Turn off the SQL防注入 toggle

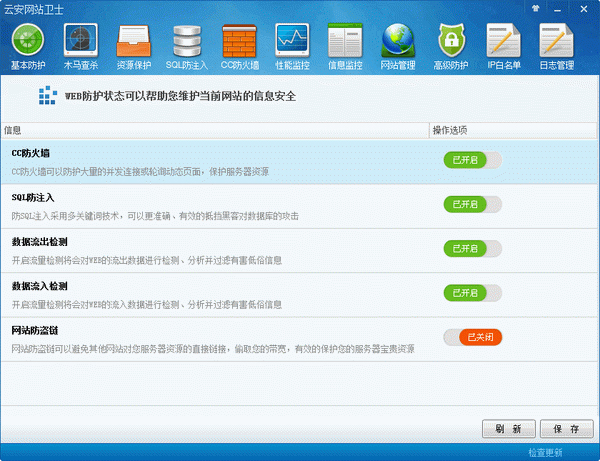(472, 204)
